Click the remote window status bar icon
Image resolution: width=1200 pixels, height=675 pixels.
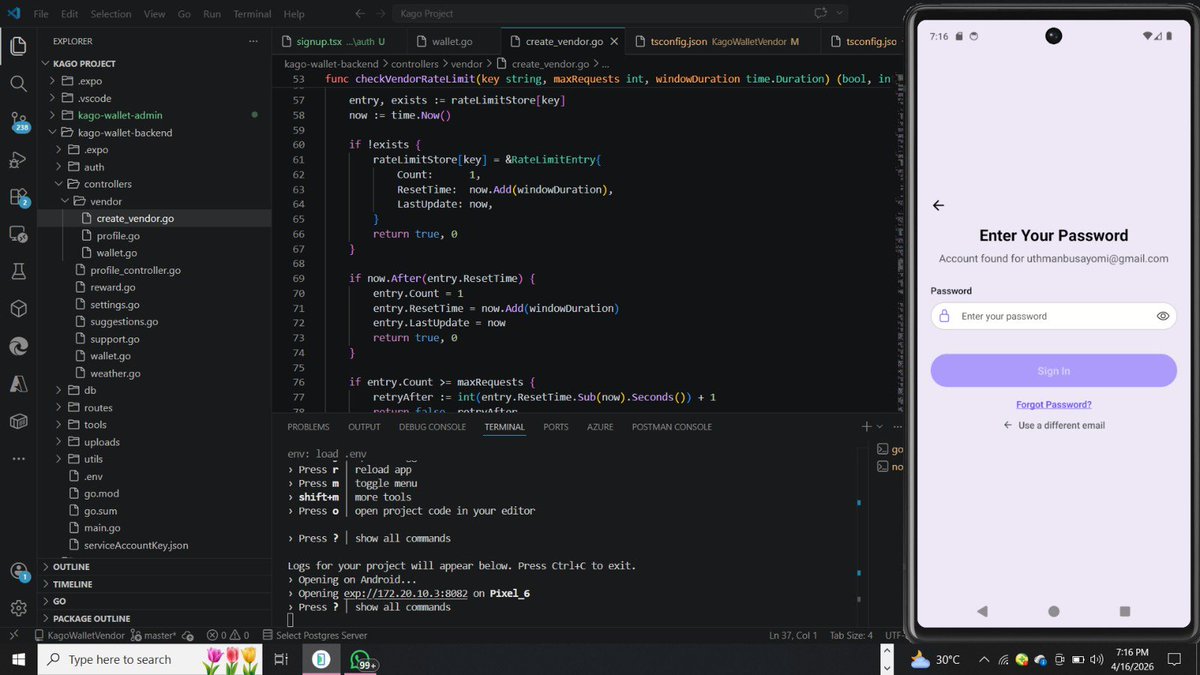click(14, 635)
